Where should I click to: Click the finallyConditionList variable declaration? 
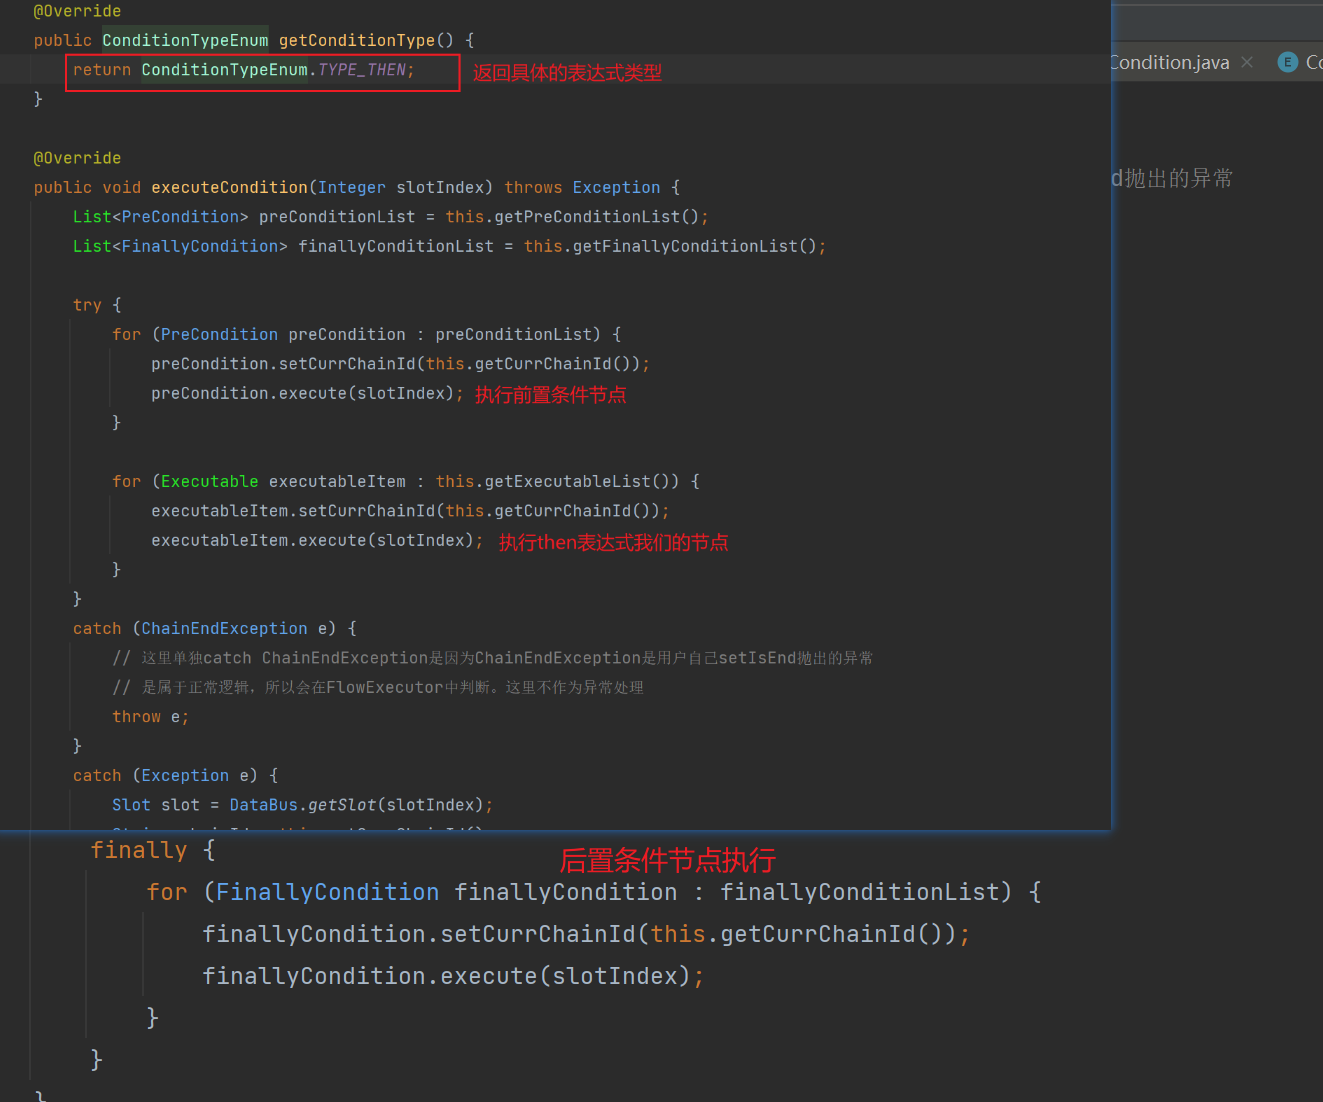click(x=396, y=246)
